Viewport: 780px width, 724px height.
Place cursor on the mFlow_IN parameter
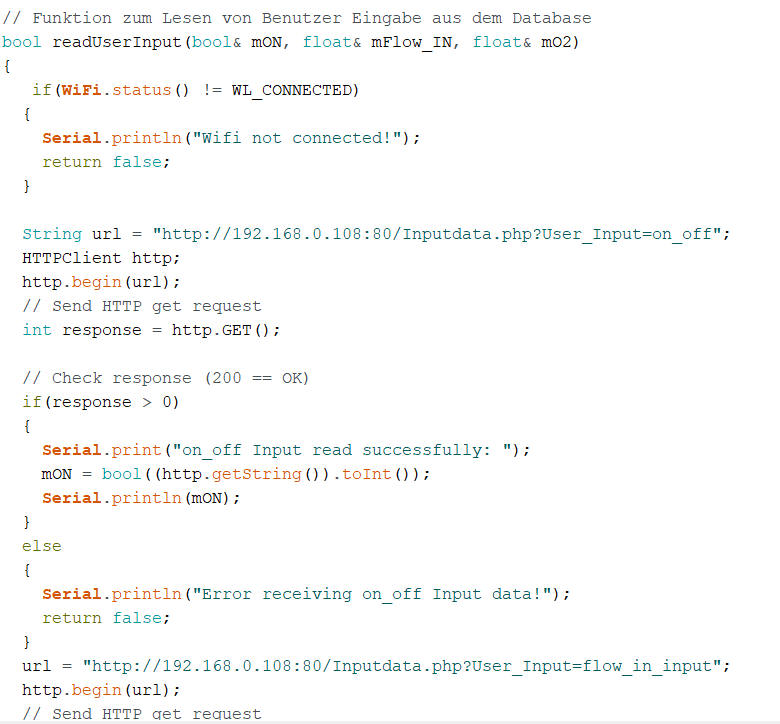[405, 42]
